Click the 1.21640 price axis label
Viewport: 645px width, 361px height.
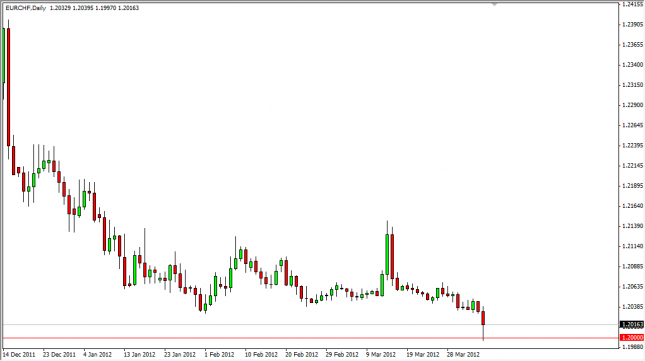coord(633,206)
